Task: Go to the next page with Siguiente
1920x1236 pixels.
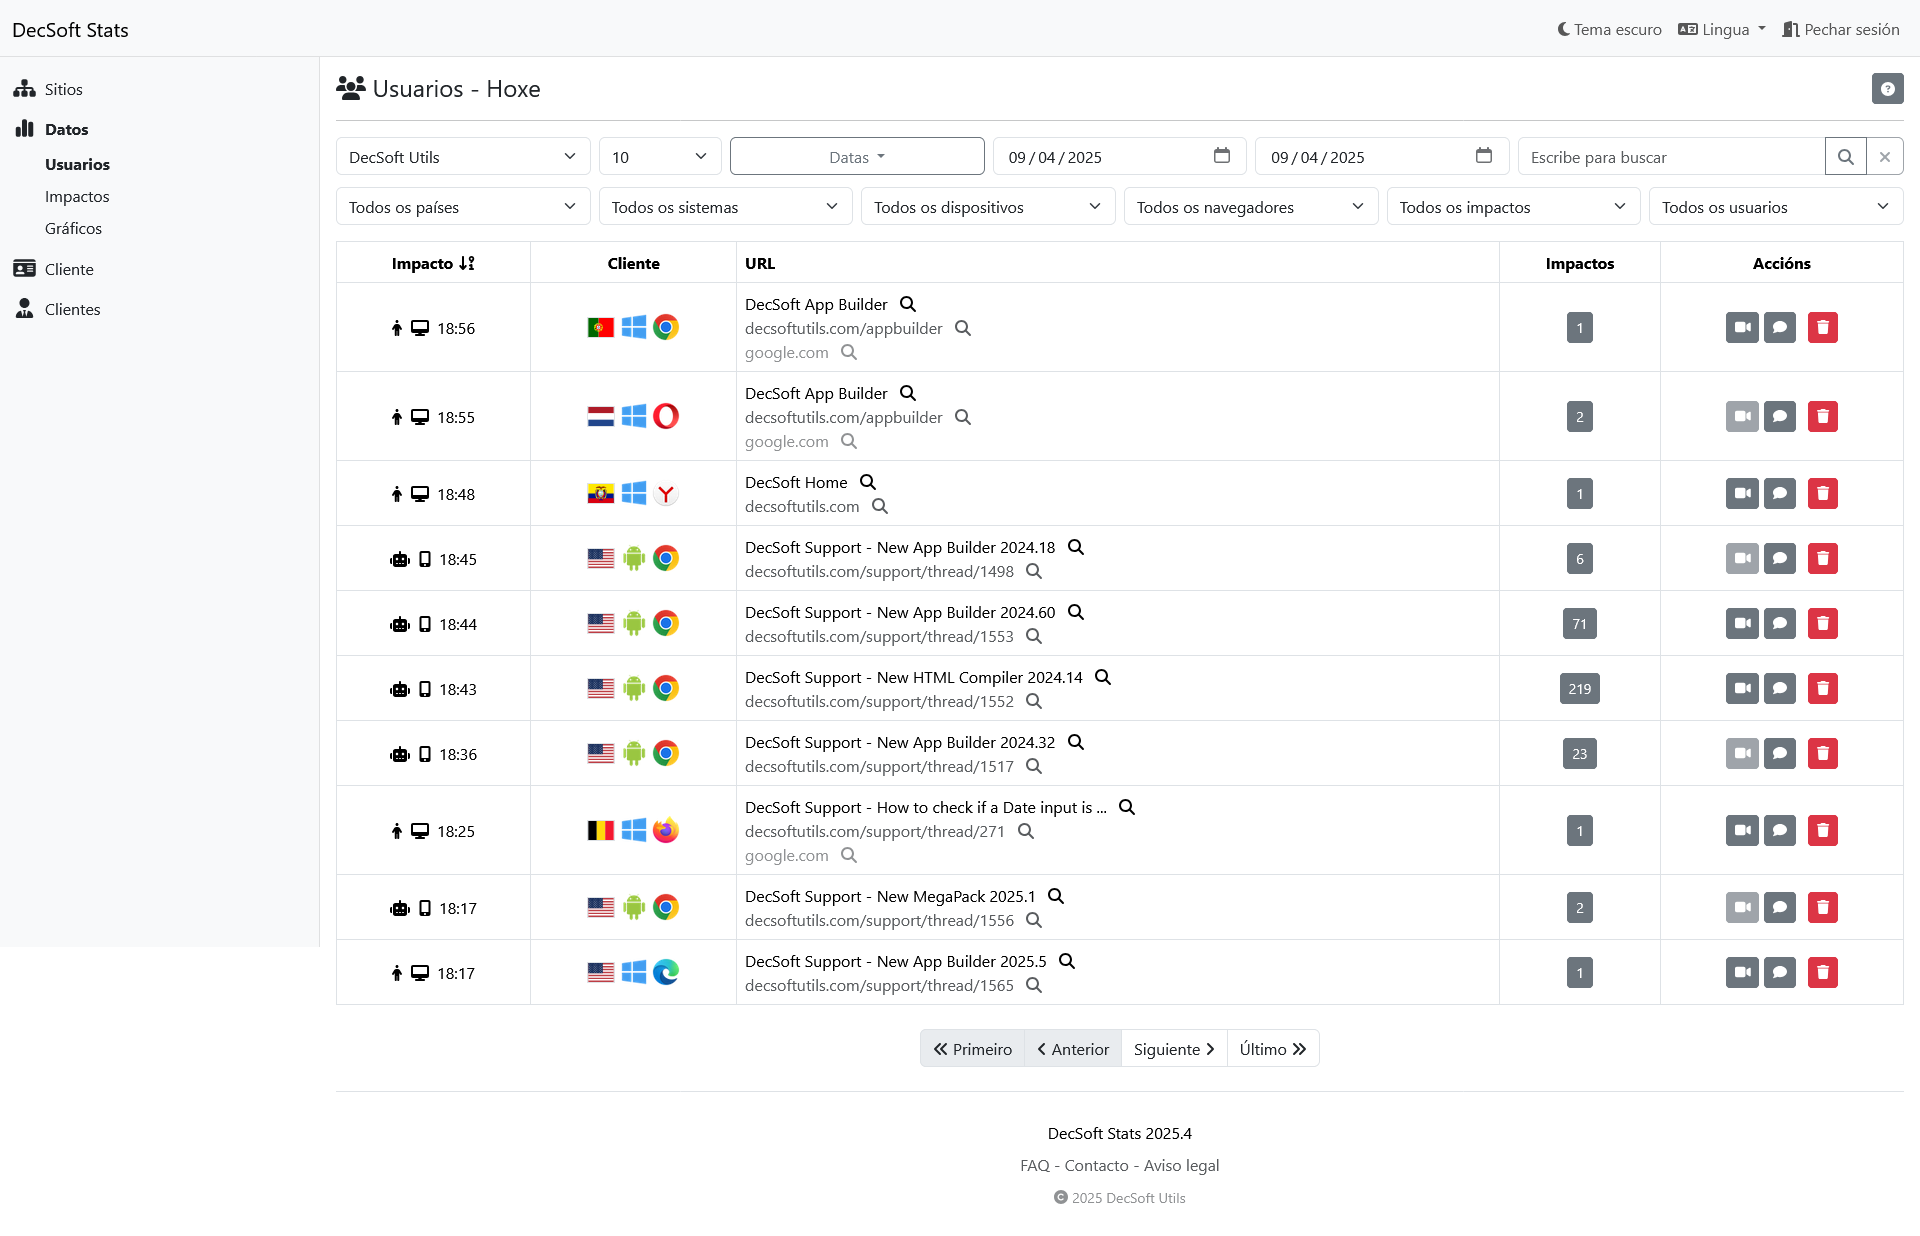Action: click(x=1172, y=1048)
